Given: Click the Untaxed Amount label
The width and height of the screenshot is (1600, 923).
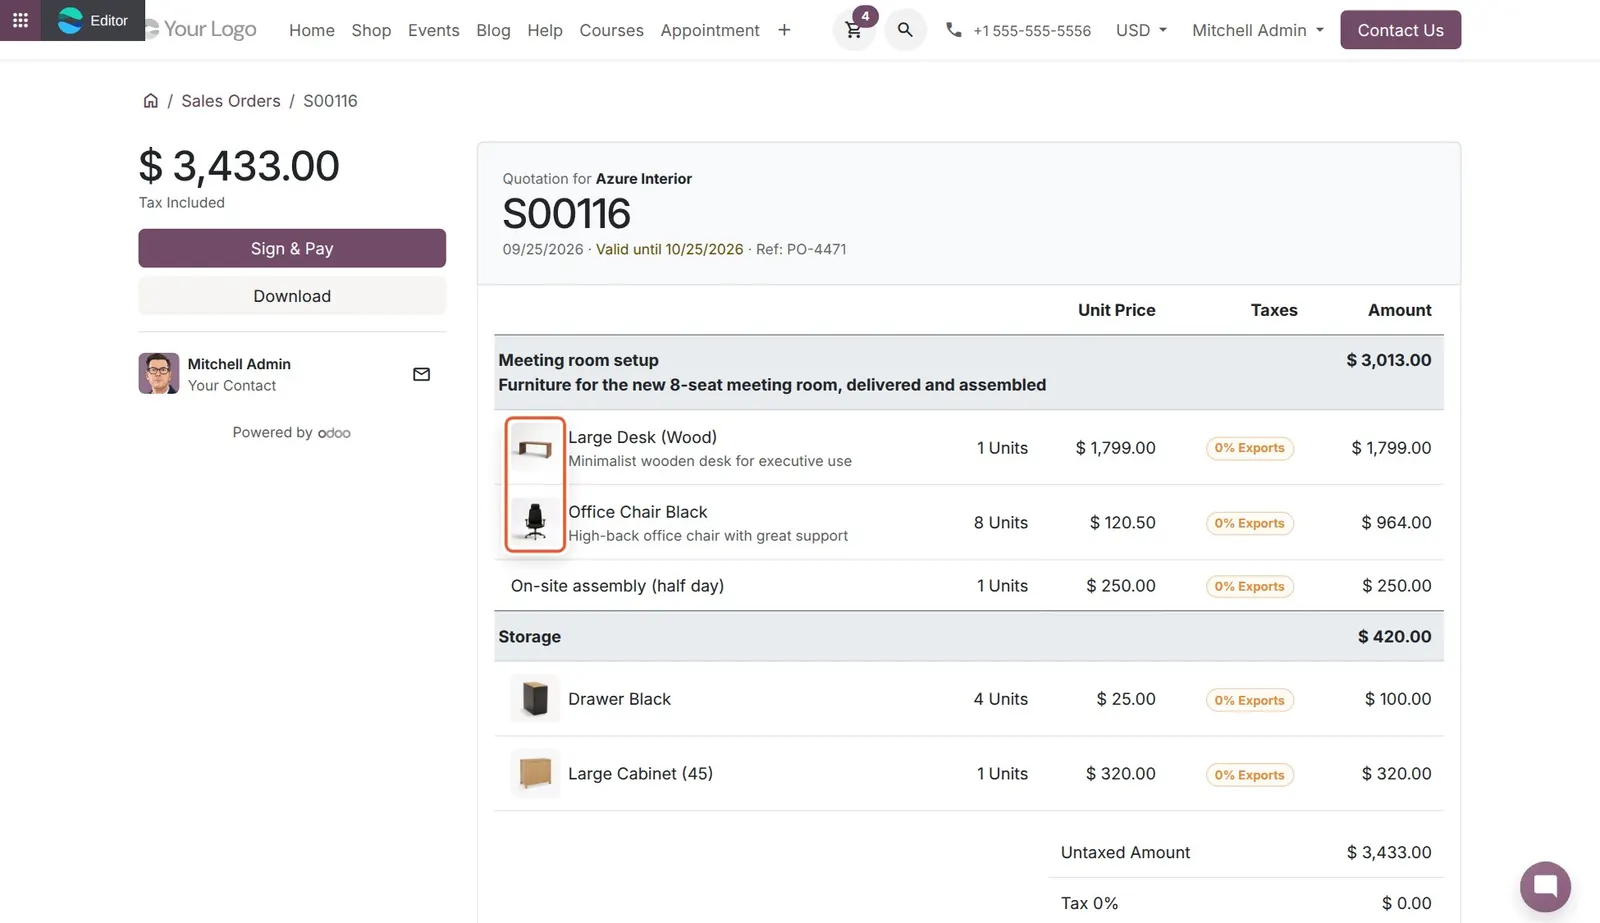Looking at the screenshot, I should 1125,852.
